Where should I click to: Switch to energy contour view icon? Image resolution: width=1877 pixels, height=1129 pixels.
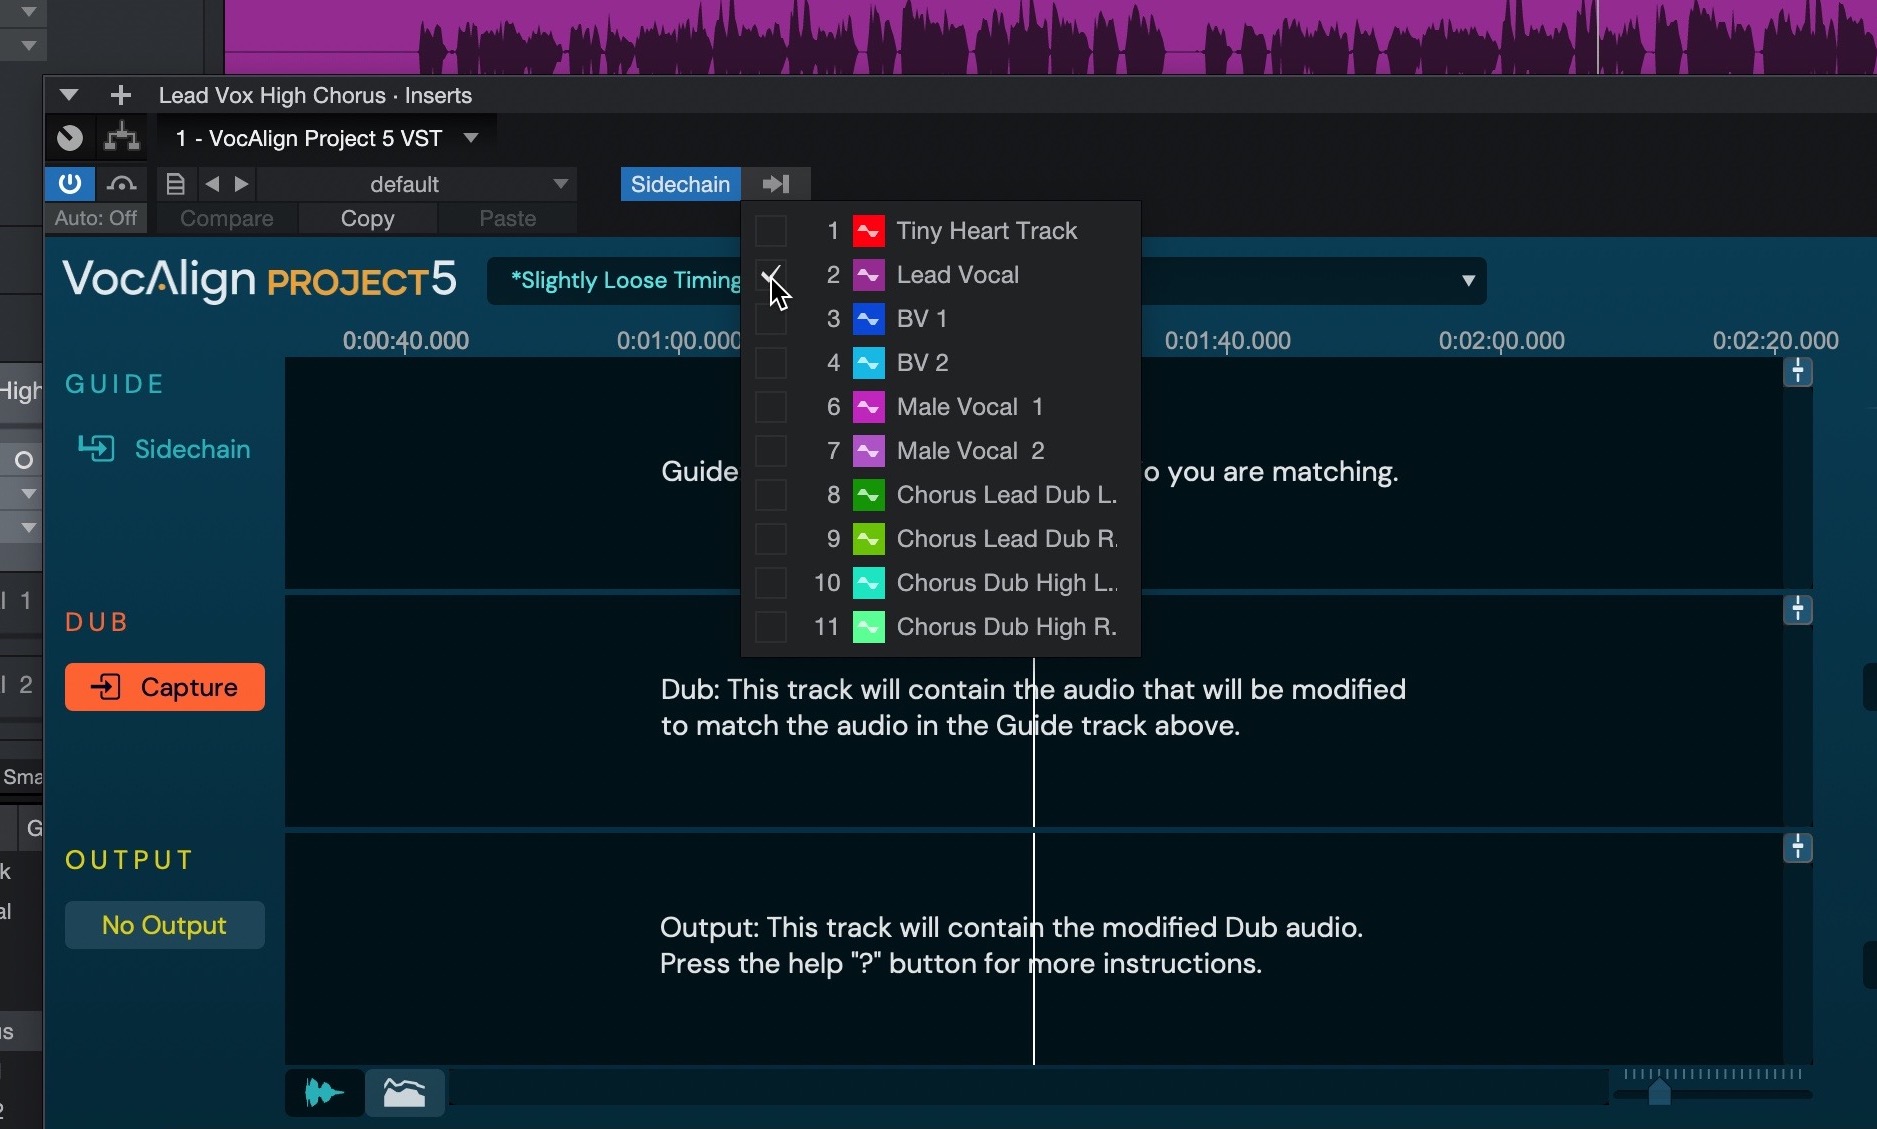pos(404,1093)
